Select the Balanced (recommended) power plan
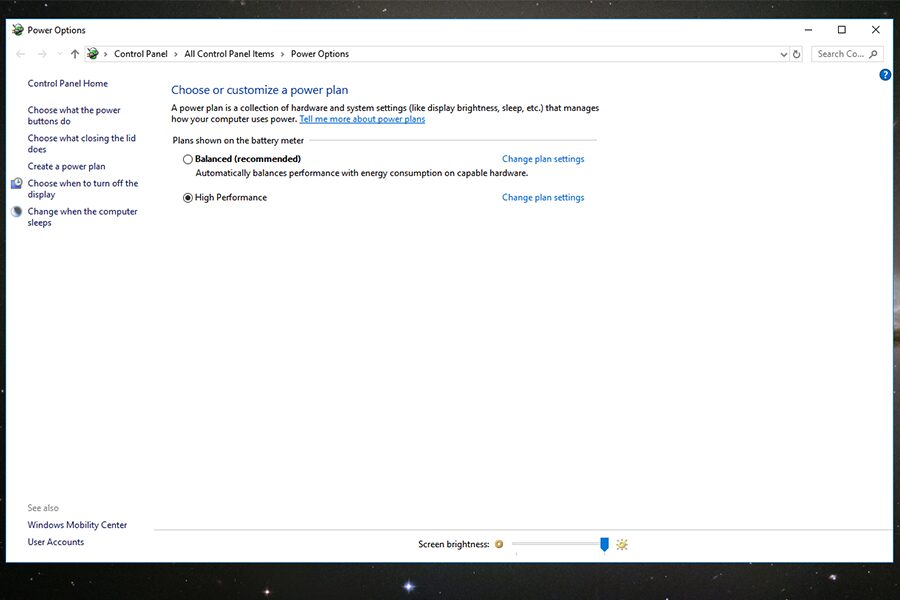Image resolution: width=900 pixels, height=600 pixels. pyautogui.click(x=188, y=159)
